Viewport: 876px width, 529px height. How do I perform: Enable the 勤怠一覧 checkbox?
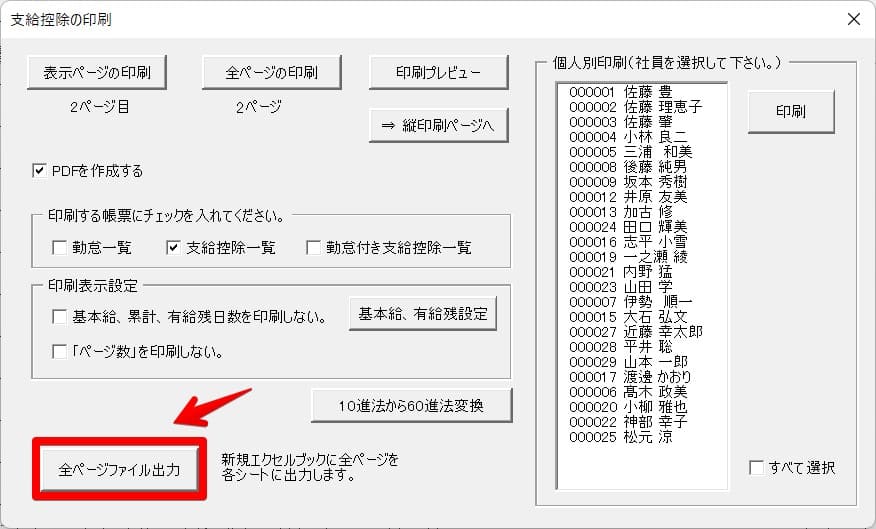click(x=58, y=247)
